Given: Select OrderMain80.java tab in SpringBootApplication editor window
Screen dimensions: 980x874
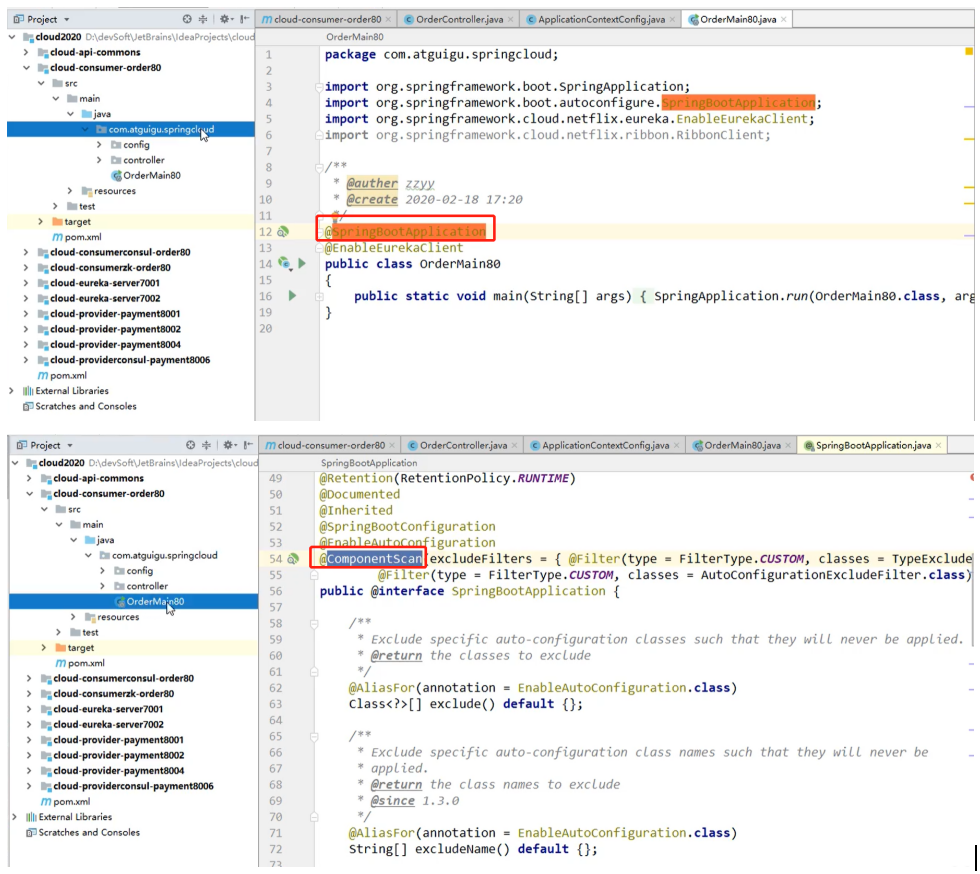Looking at the screenshot, I should pyautogui.click(x=742, y=445).
